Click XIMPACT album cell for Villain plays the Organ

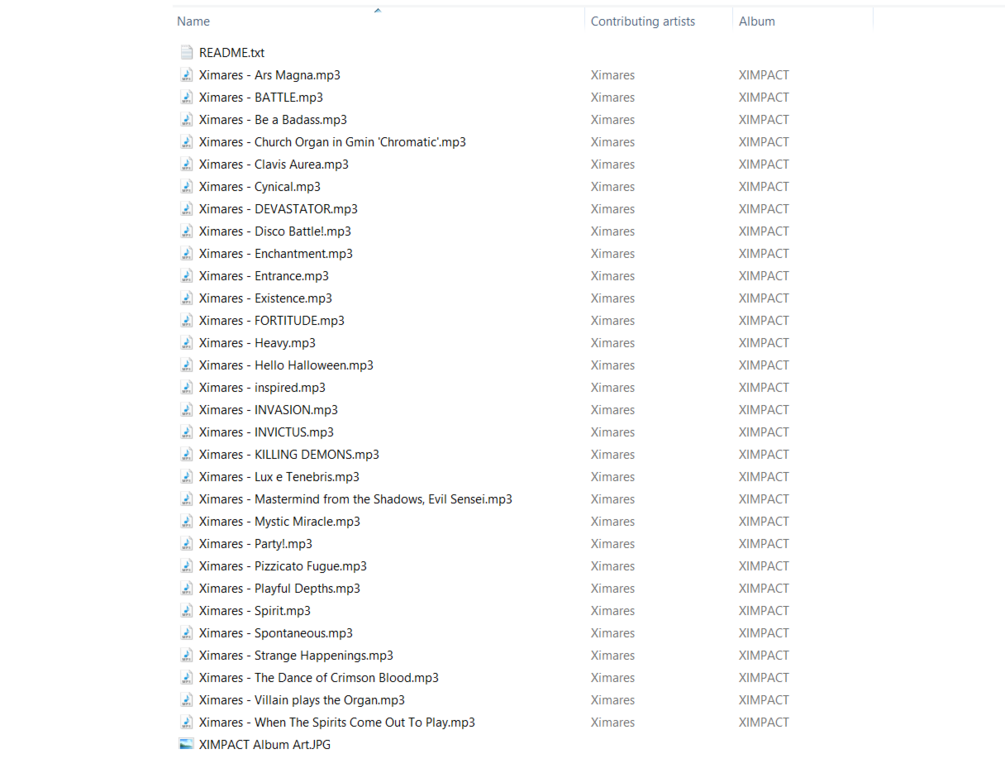point(764,700)
